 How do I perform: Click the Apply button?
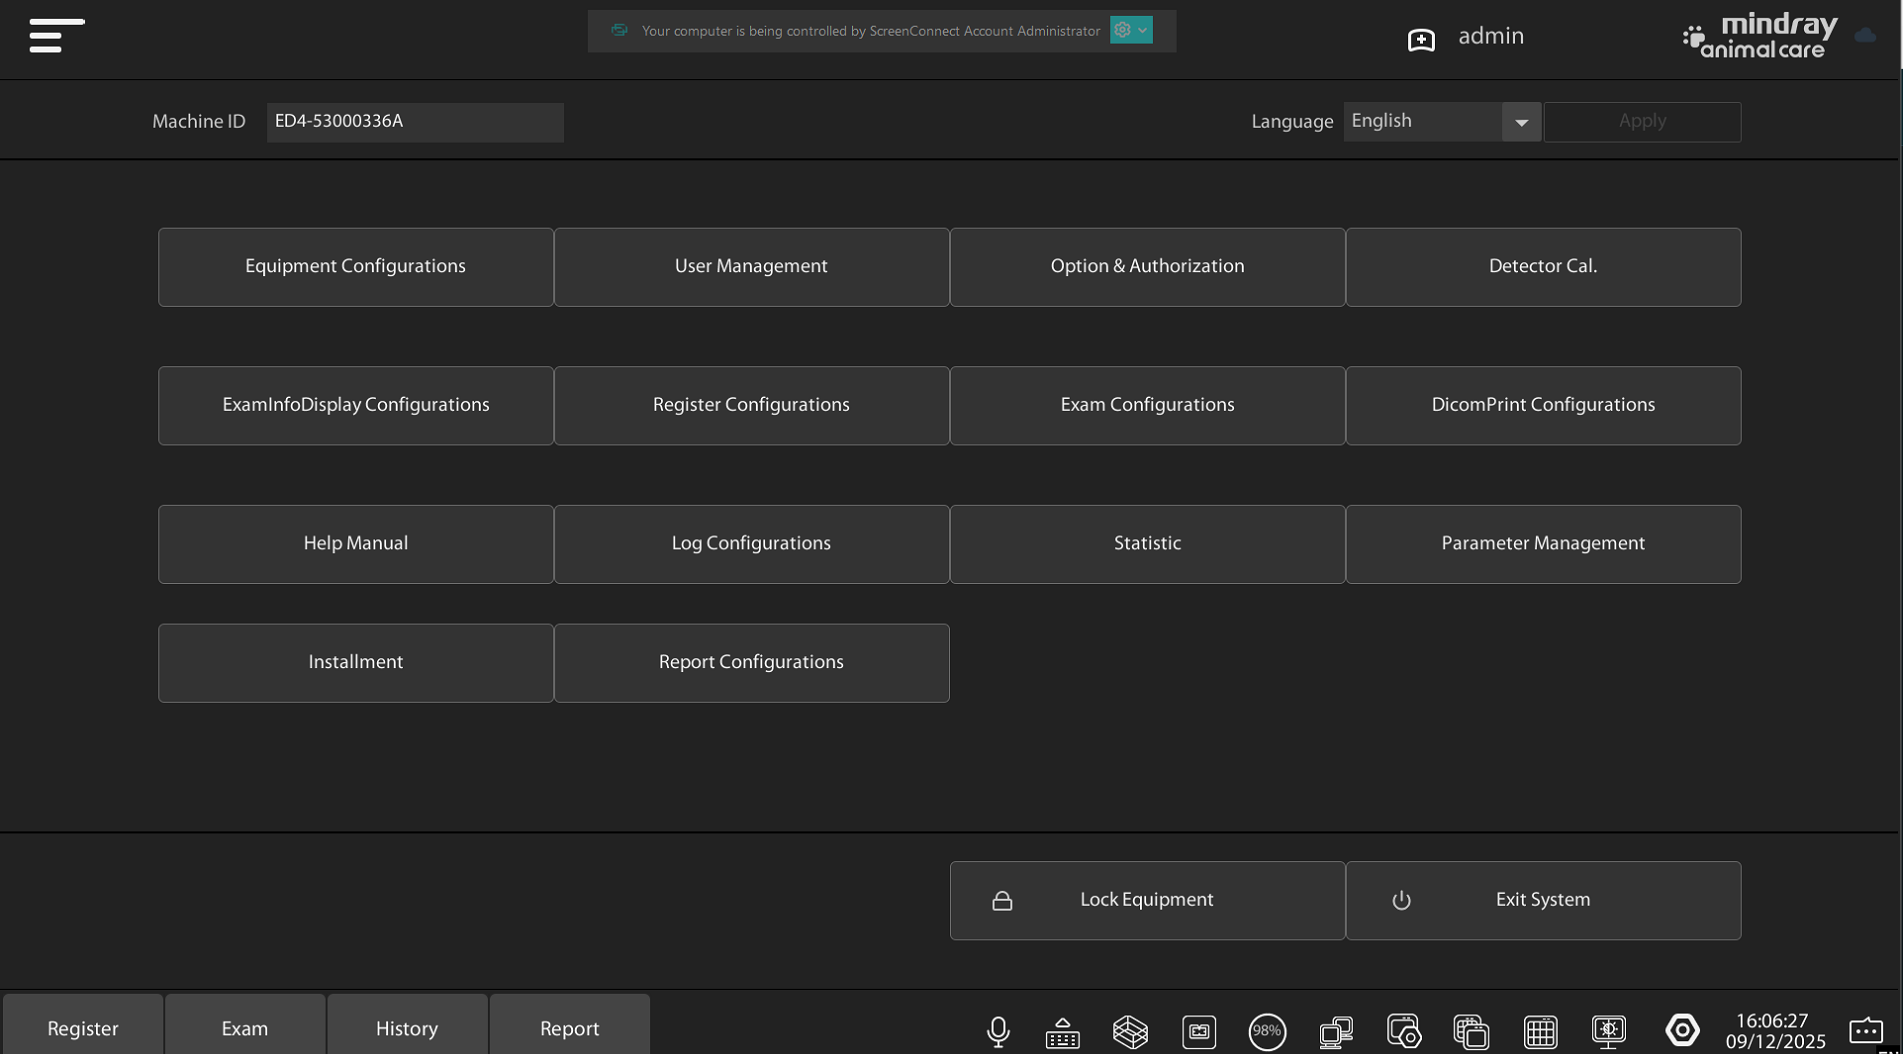pos(1642,122)
